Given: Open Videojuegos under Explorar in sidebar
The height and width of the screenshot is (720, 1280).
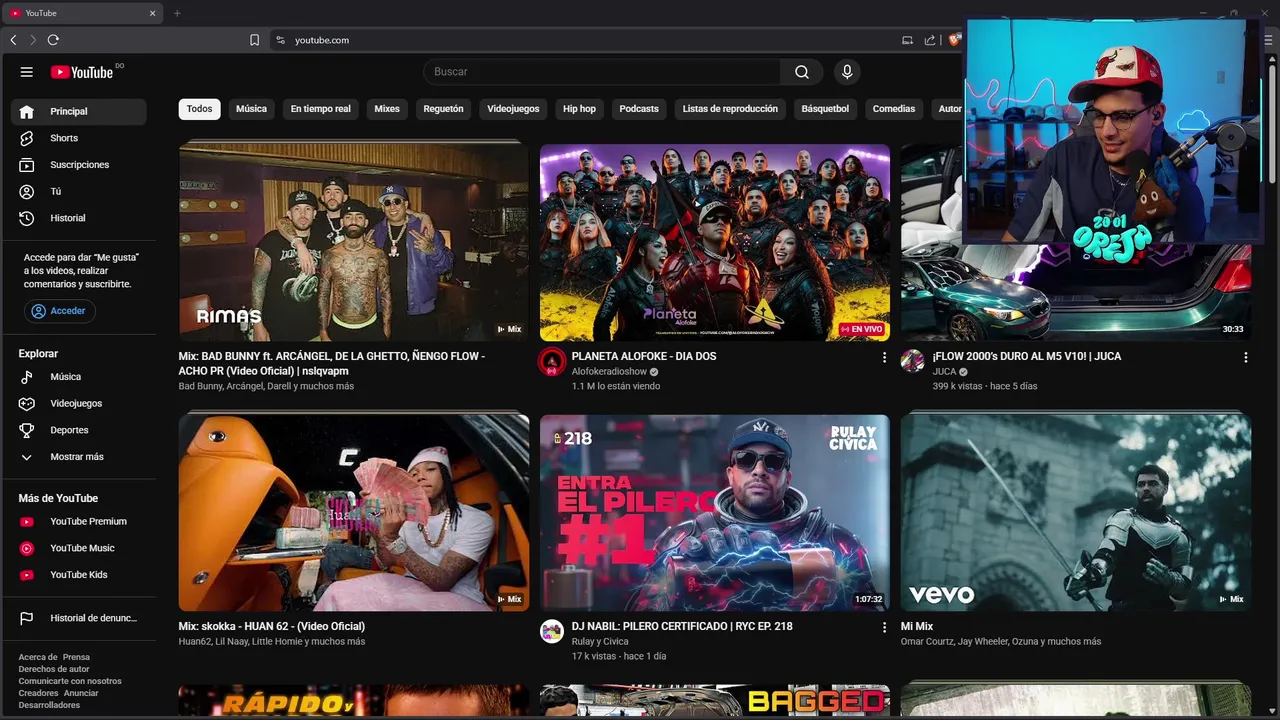Looking at the screenshot, I should tap(79, 403).
